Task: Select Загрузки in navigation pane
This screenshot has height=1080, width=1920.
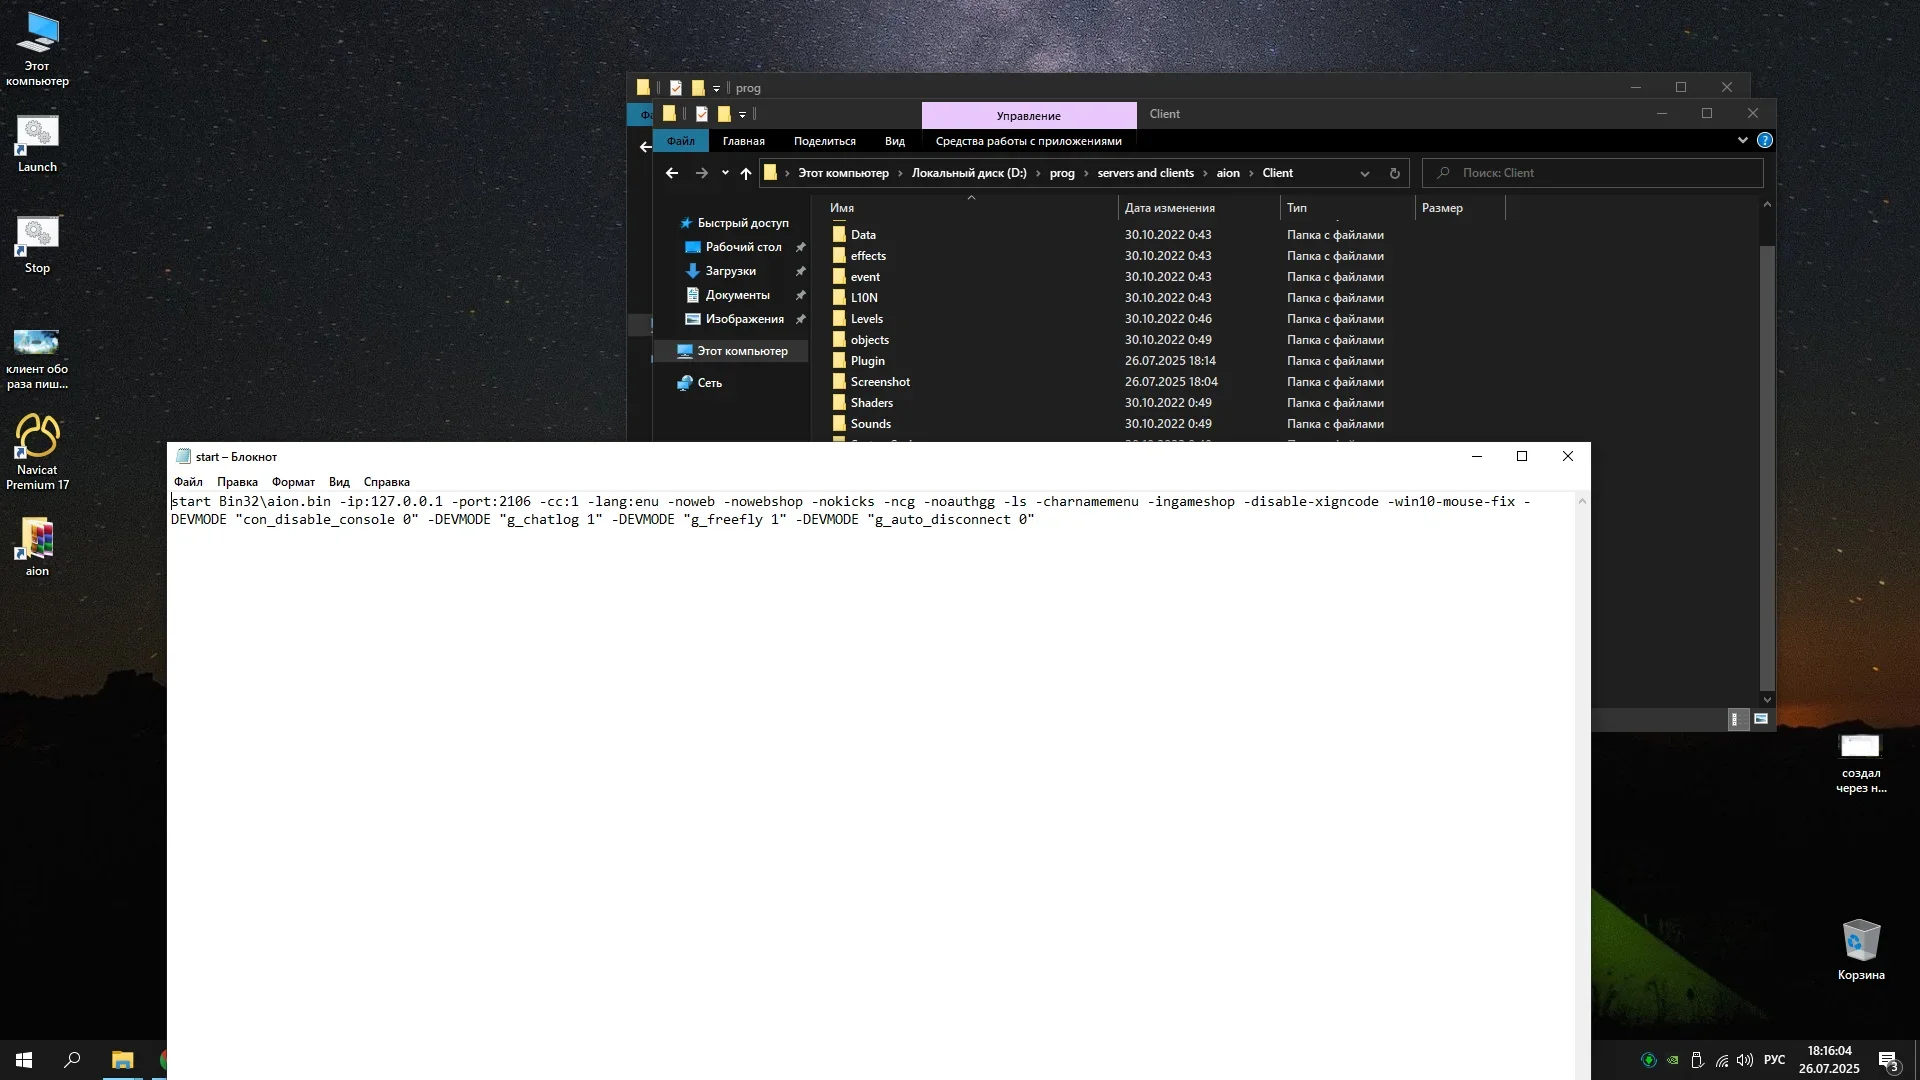Action: coord(730,271)
